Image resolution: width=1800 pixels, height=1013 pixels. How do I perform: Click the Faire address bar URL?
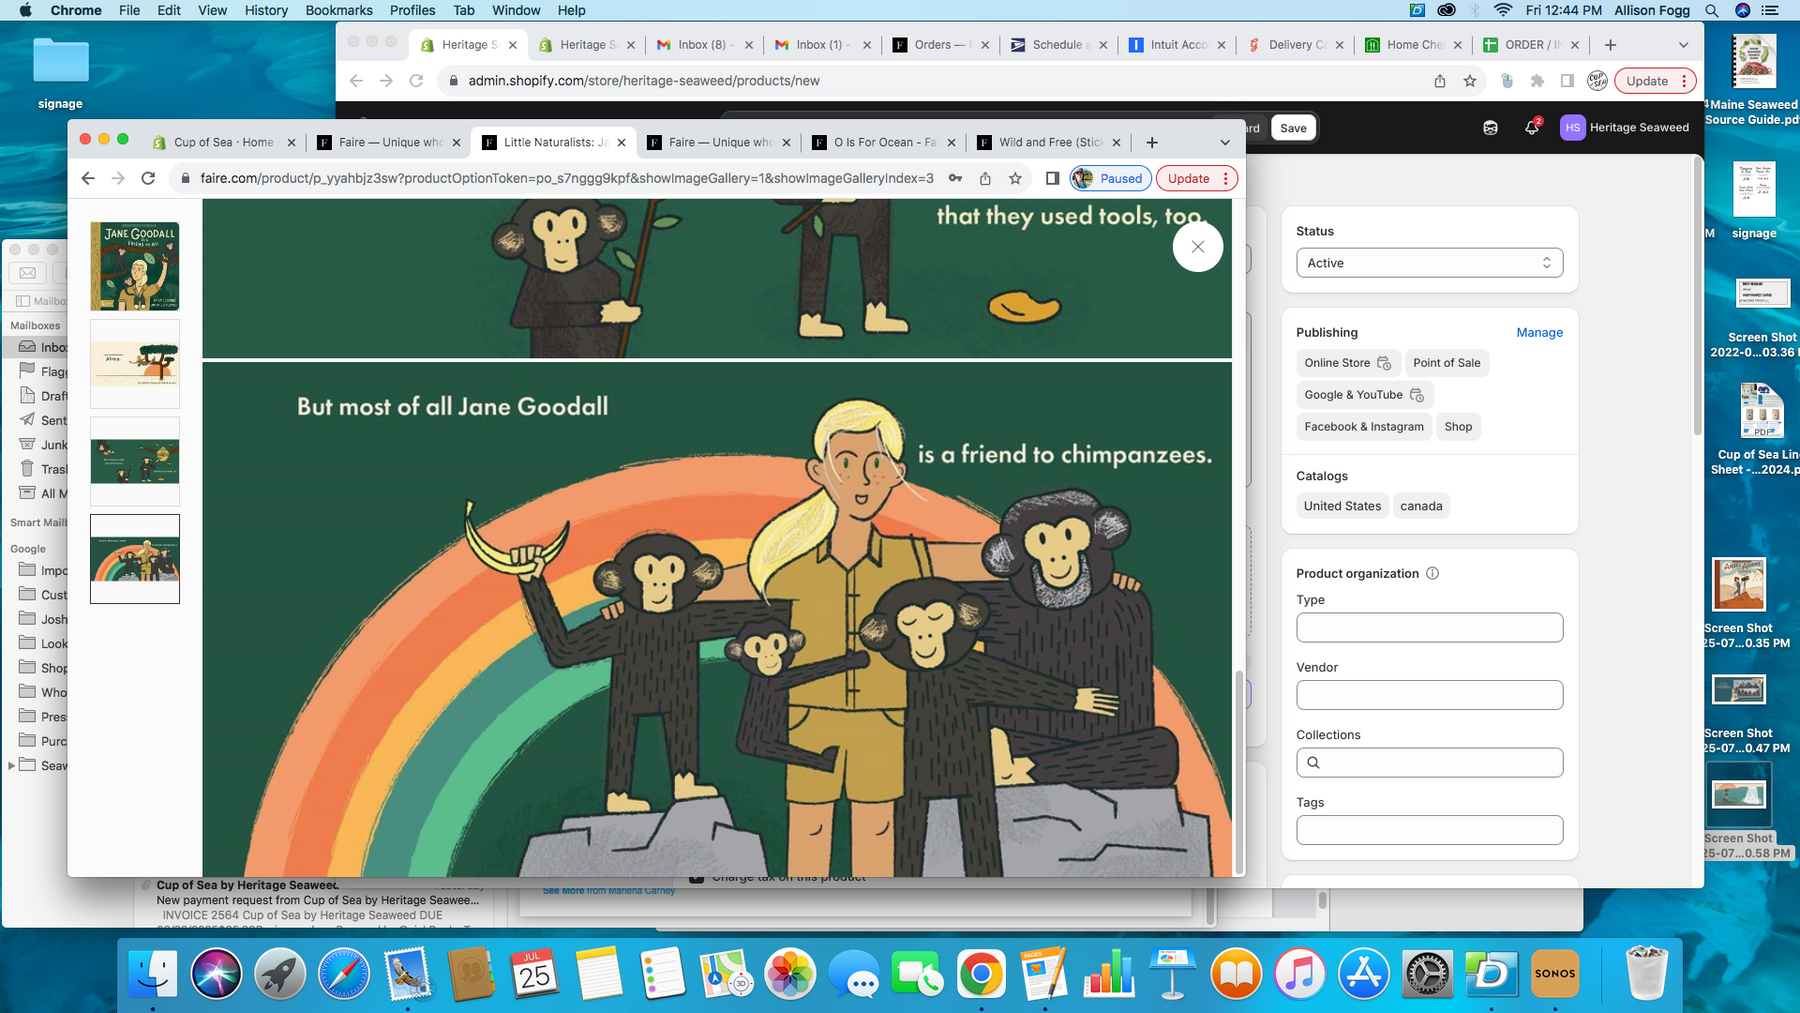click(567, 178)
